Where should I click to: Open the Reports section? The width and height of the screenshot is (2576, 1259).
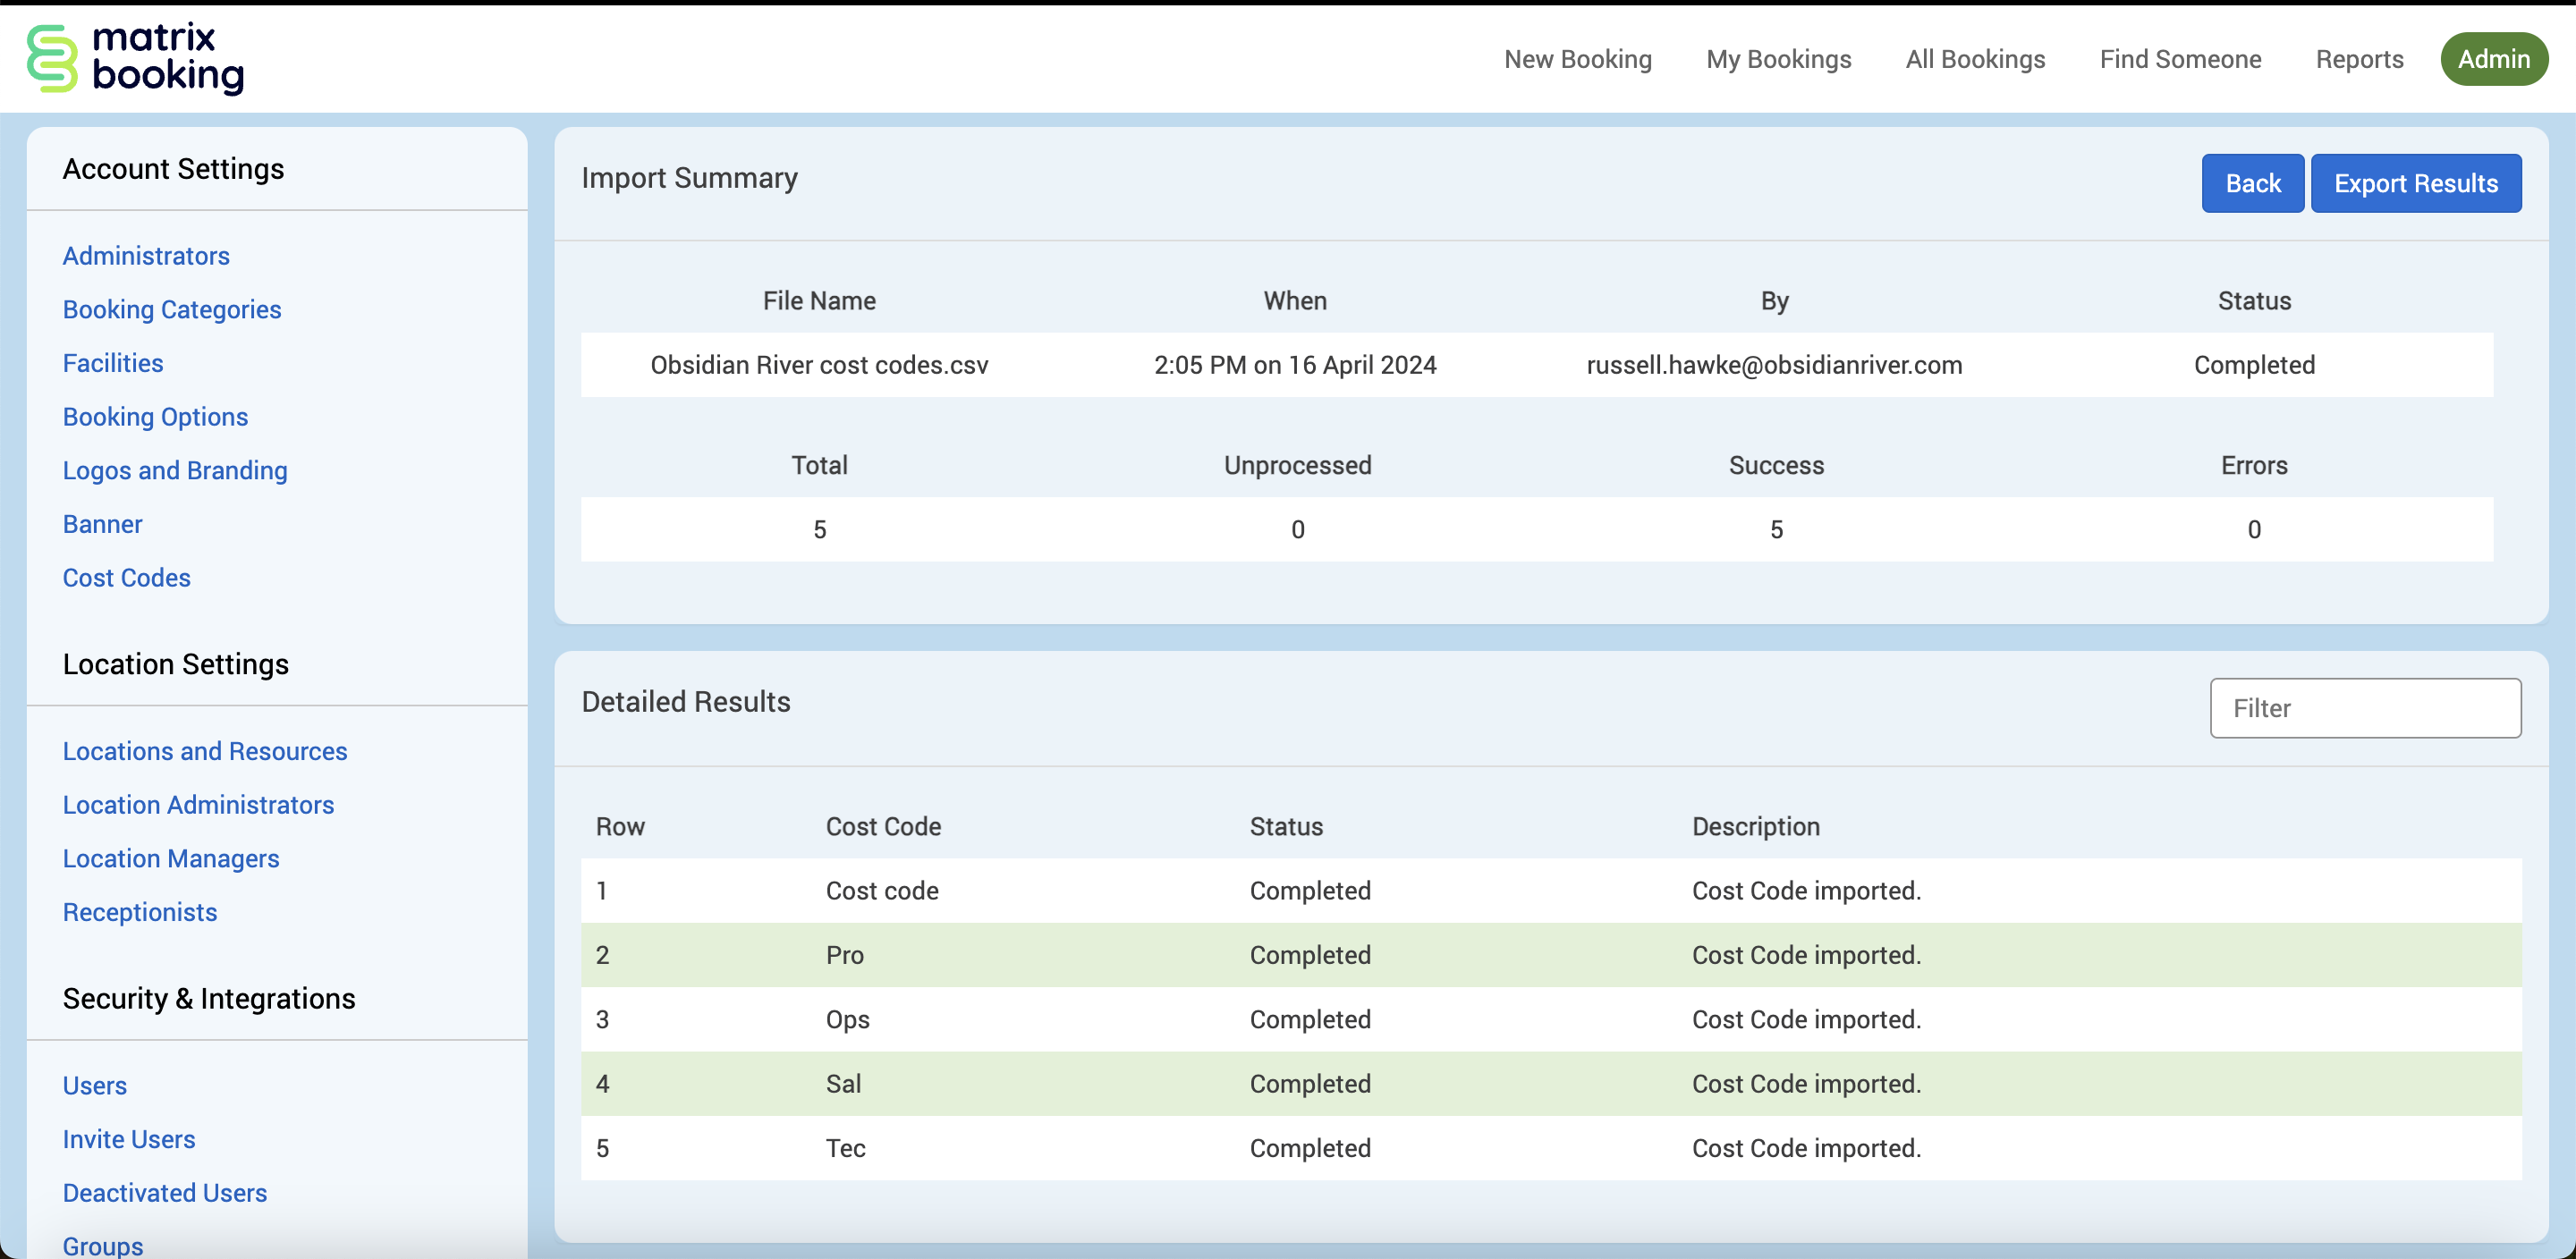click(2359, 59)
